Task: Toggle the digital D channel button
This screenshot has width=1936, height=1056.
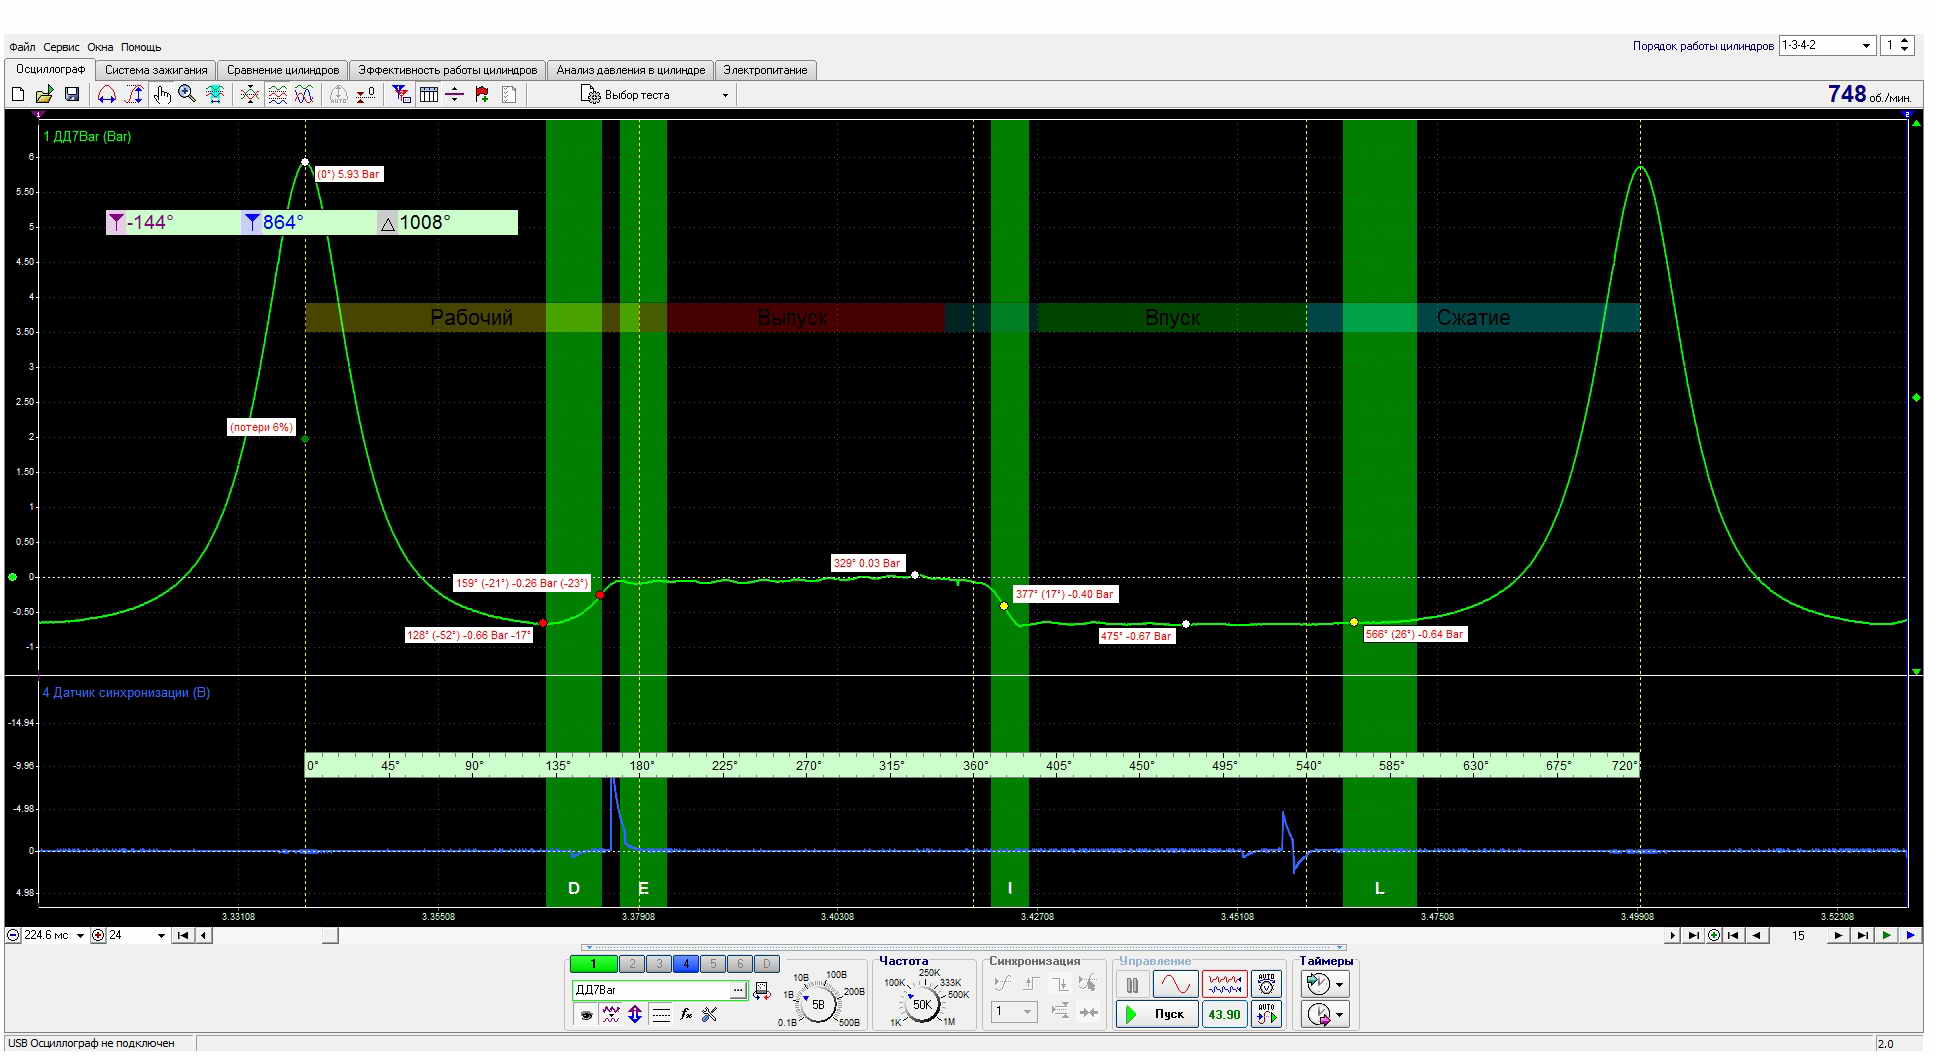Action: [766, 964]
